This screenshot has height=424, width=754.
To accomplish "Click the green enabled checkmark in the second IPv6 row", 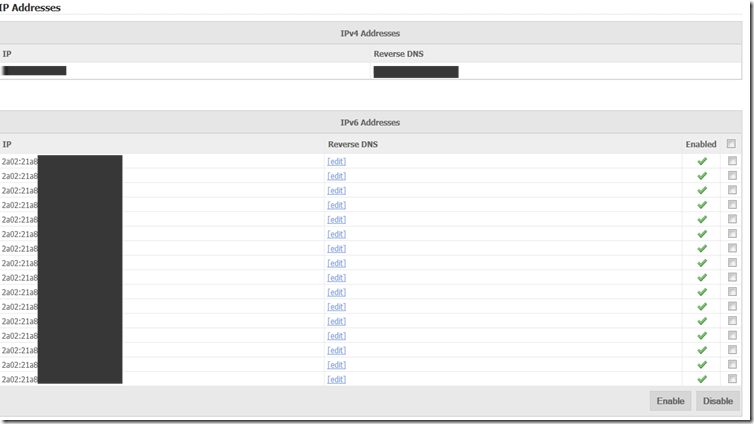I will tap(702, 176).
